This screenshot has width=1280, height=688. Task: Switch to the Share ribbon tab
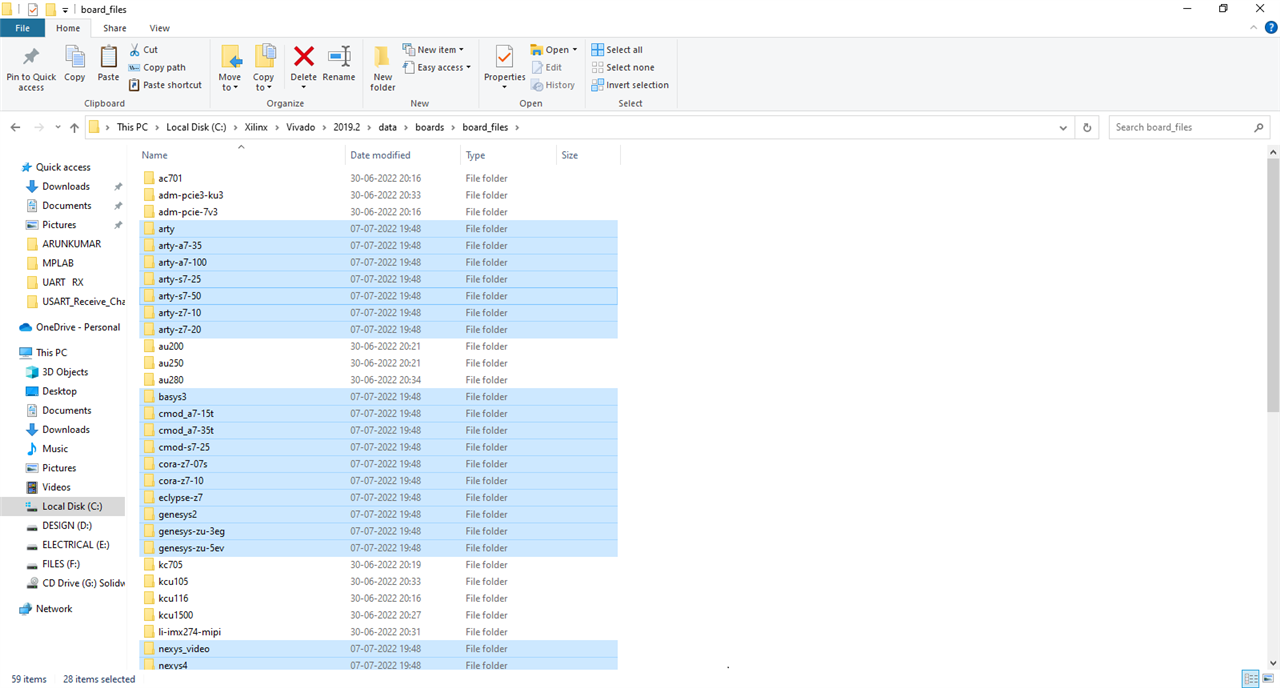click(115, 28)
